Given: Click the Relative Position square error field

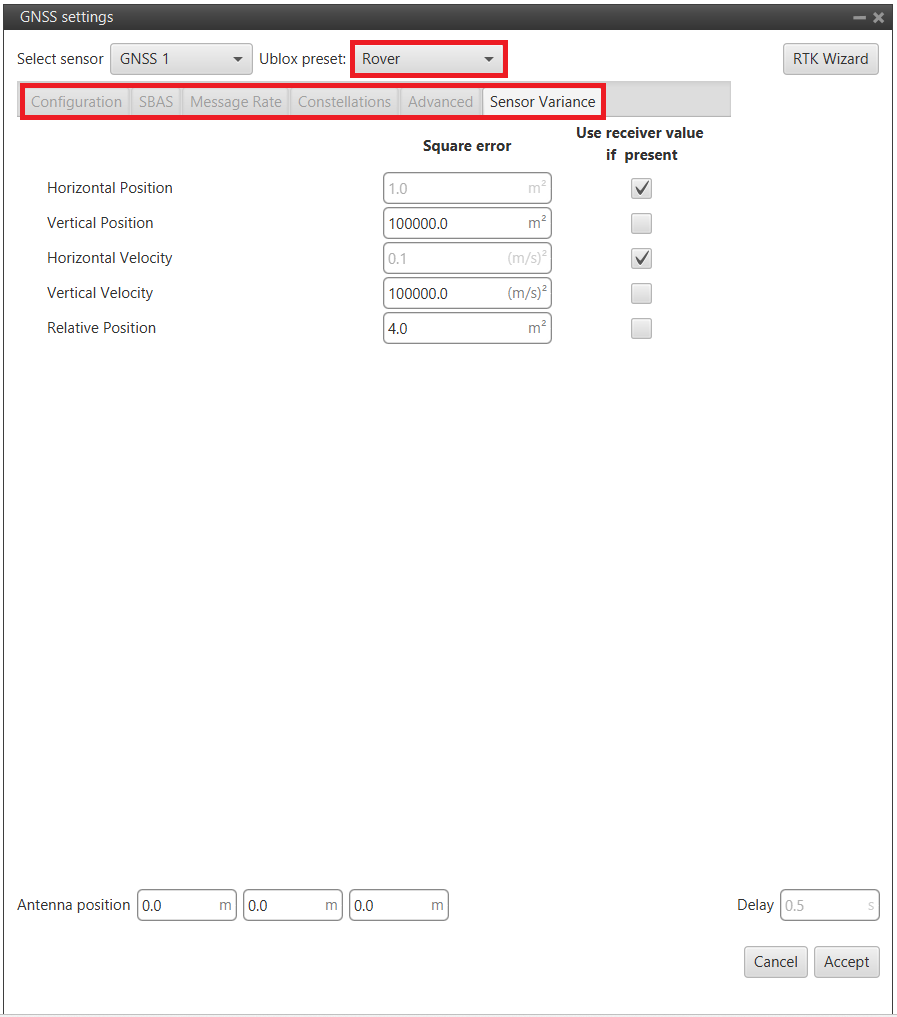Looking at the screenshot, I should tap(455, 328).
